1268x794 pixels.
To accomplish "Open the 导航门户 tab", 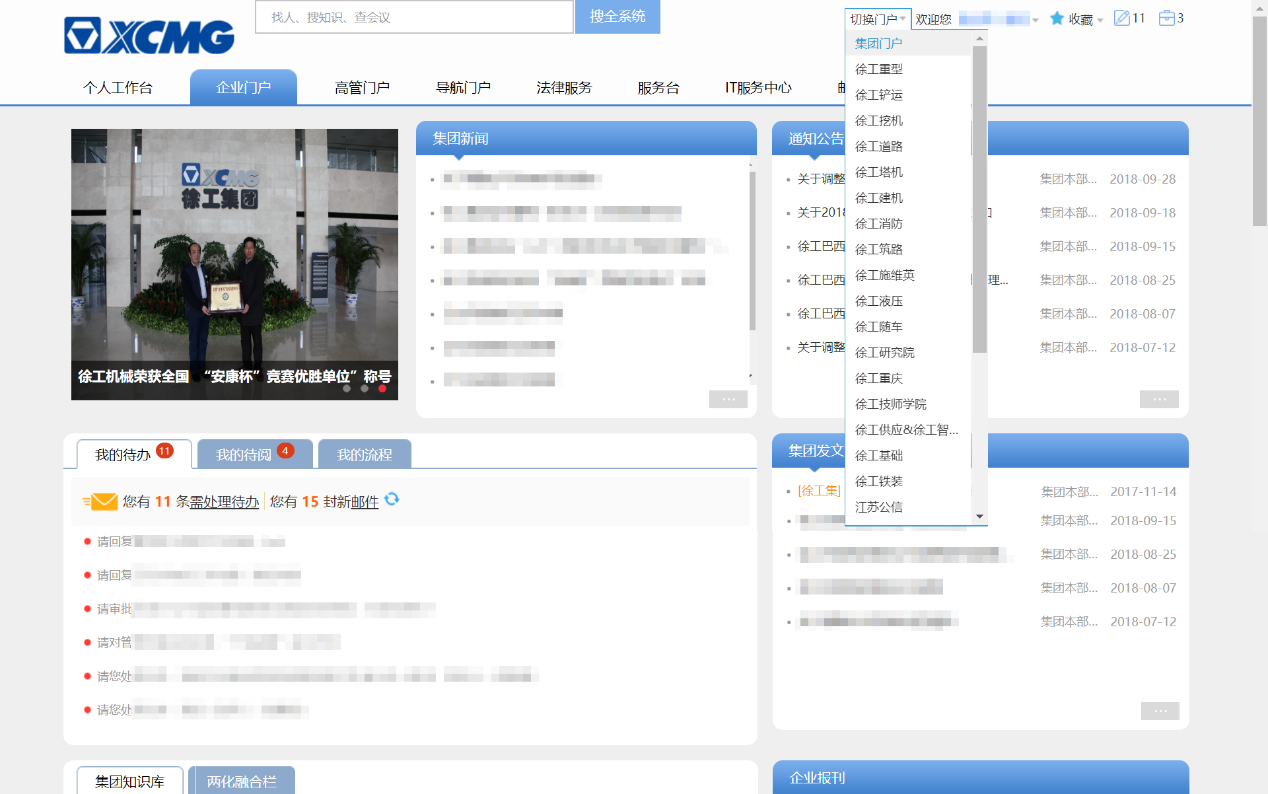I will [463, 88].
